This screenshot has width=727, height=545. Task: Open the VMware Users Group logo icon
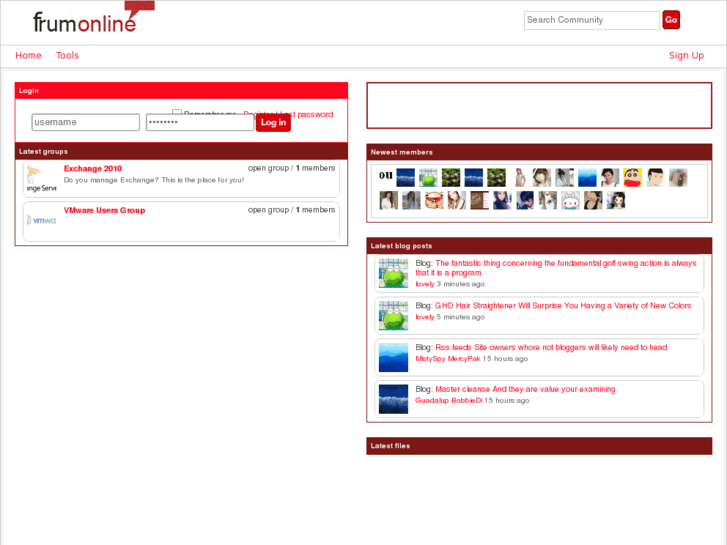[x=42, y=220]
